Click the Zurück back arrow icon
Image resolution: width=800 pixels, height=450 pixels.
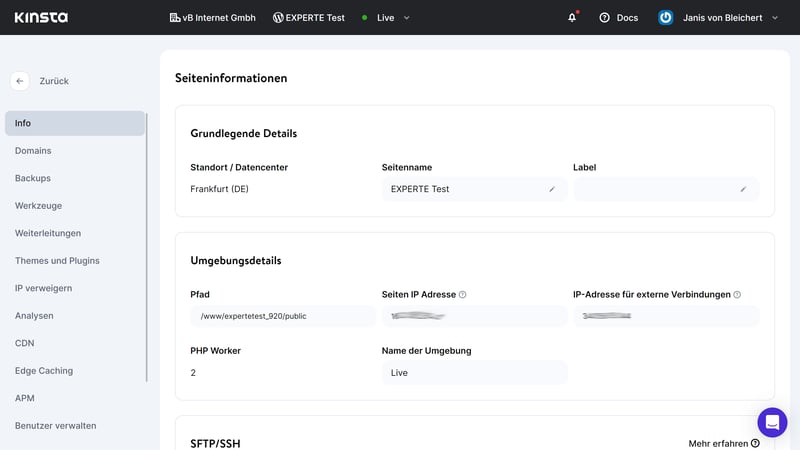[20, 81]
